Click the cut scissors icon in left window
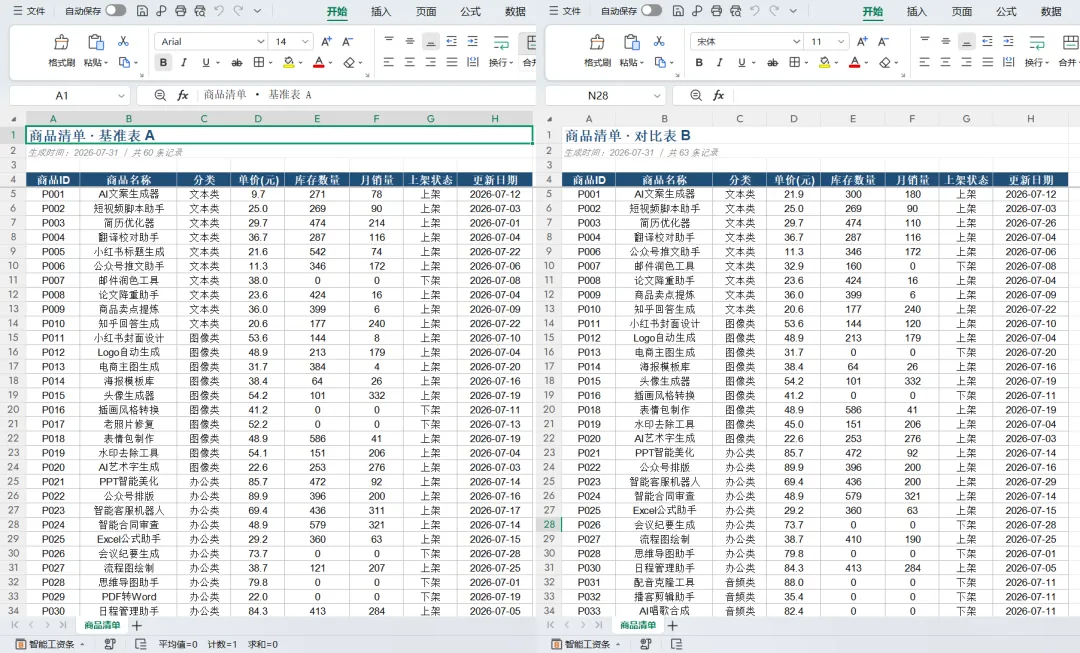Image resolution: width=1080 pixels, height=653 pixels. tap(123, 41)
